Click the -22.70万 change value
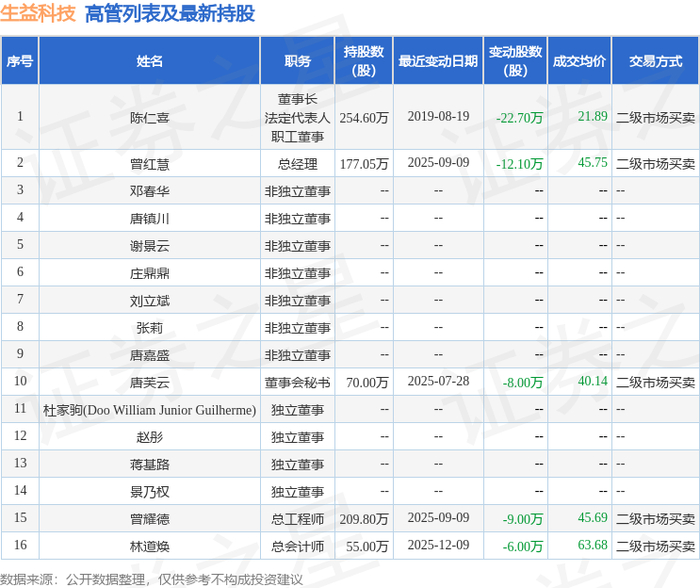This screenshot has width=700, height=588. (x=519, y=118)
